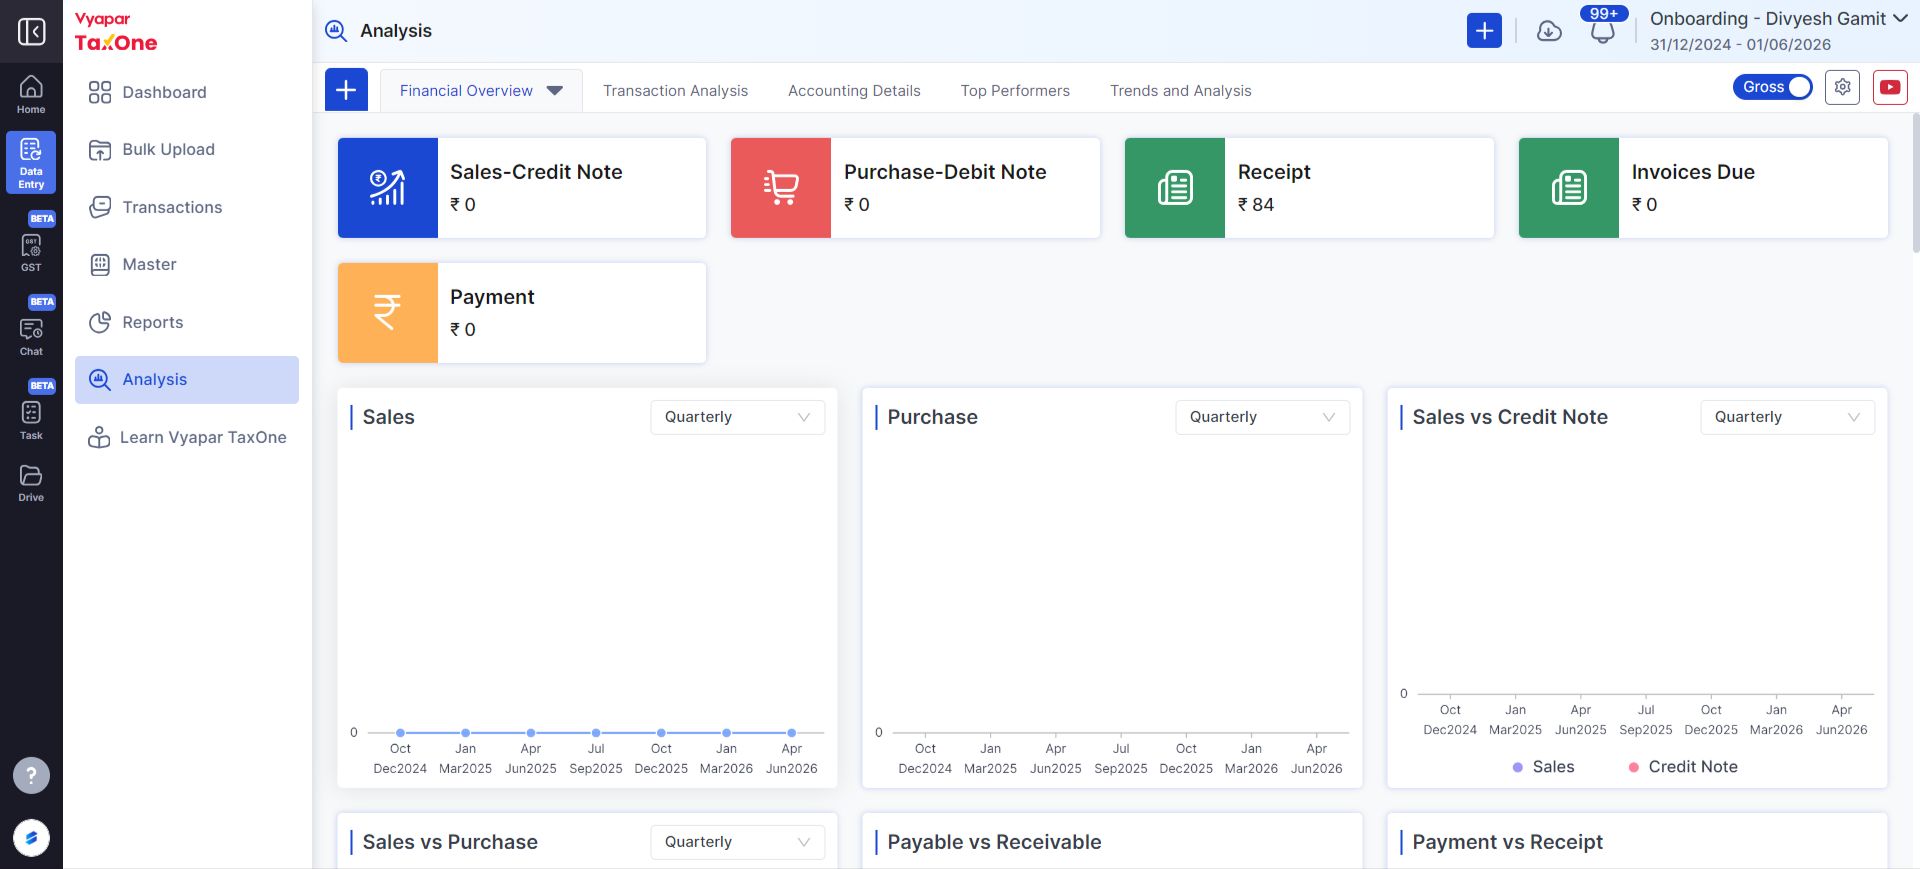Open Reports from side menu
1920x869 pixels.
pos(187,322)
